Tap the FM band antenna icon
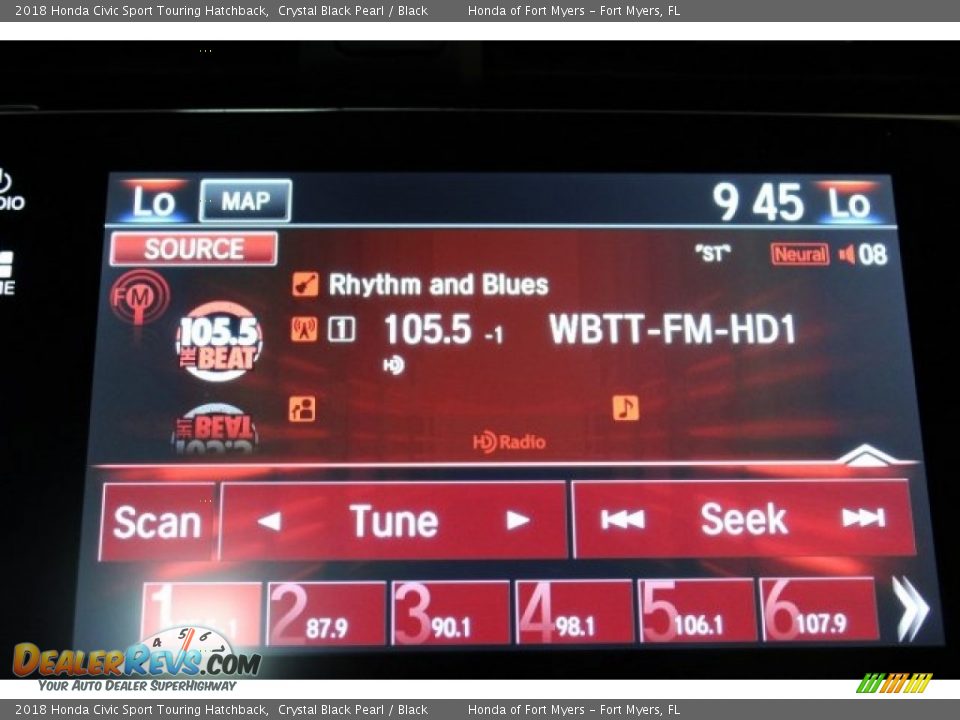 (x=139, y=296)
